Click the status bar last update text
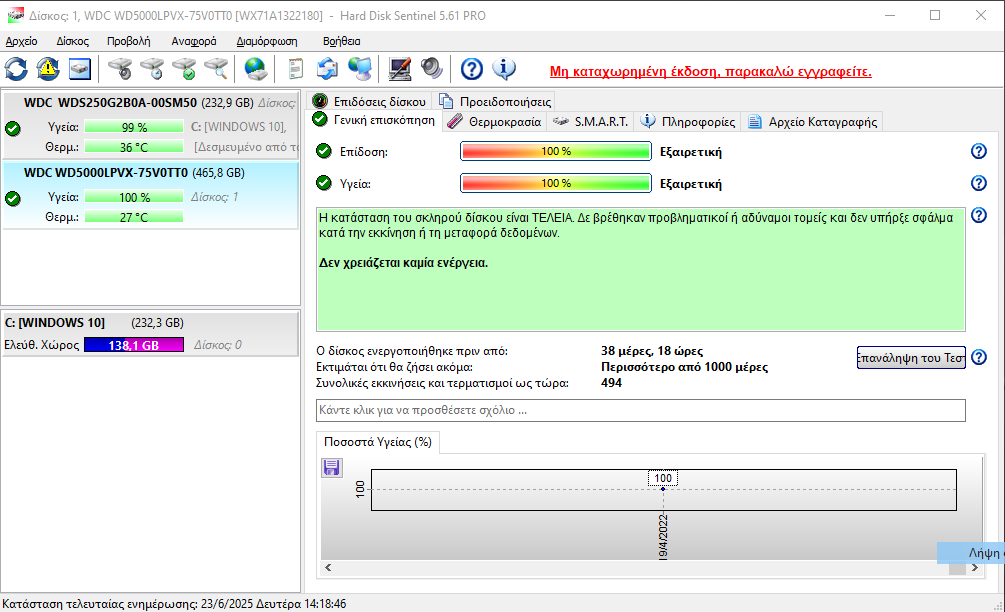Viewport: 1005px width, 612px height. (x=174, y=604)
